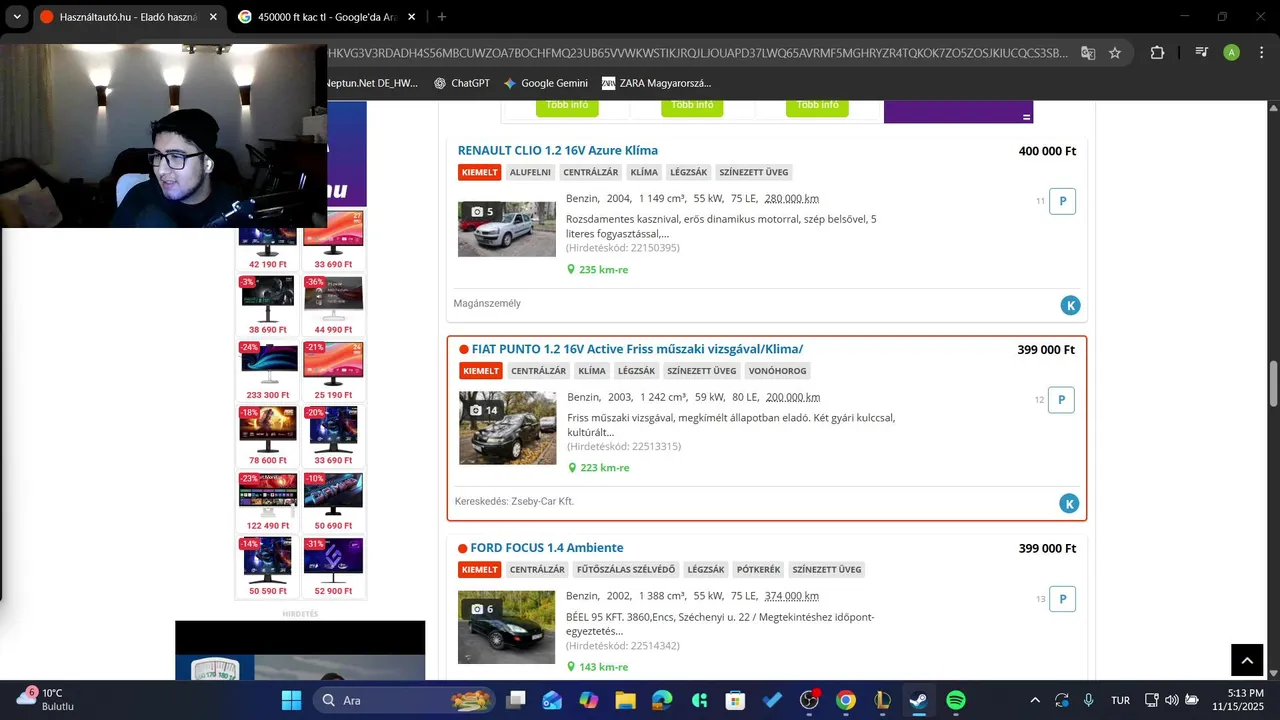
Task: Click the location pin next to 235 km-re
Action: coord(571,270)
